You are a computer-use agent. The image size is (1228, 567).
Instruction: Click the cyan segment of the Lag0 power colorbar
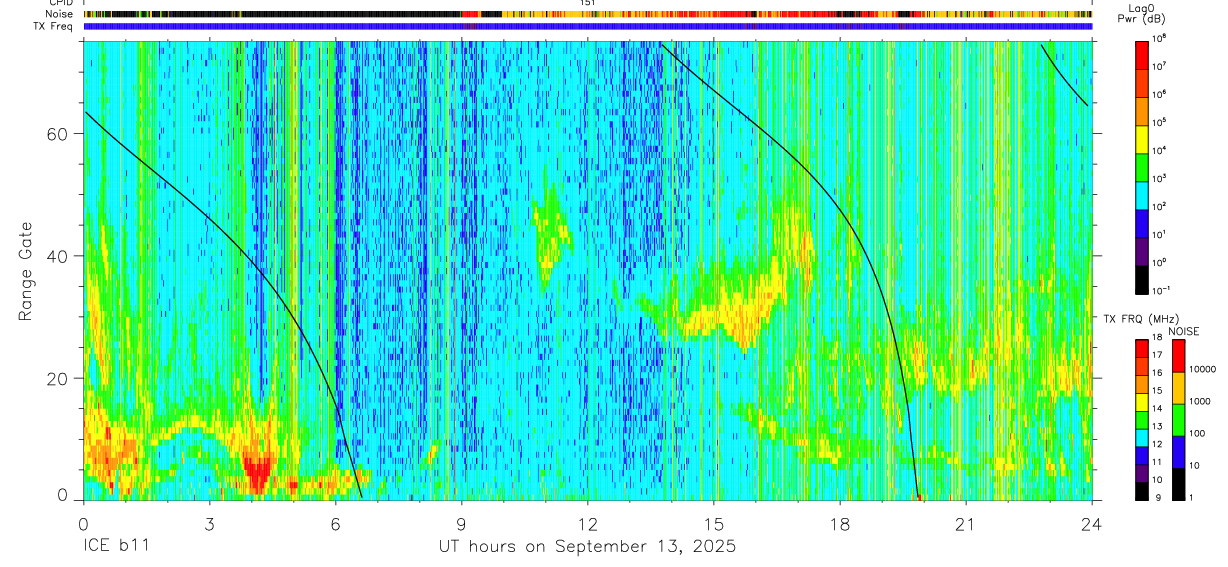(1142, 195)
